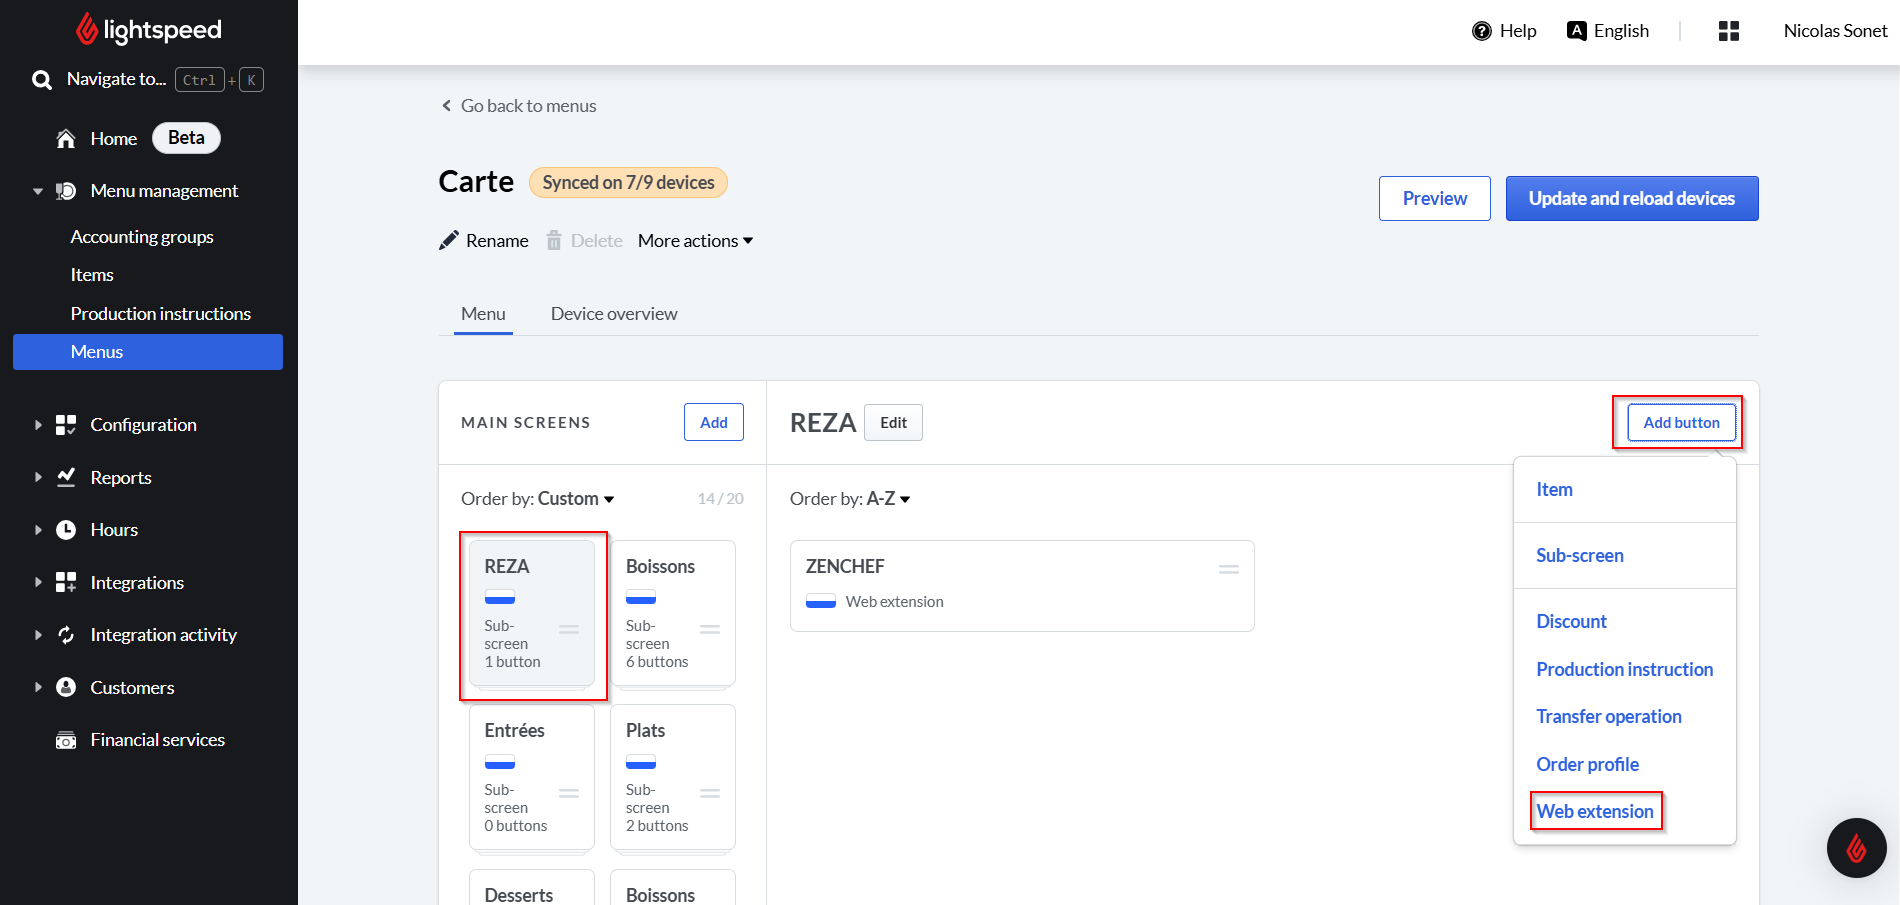Expand the Integration activity section
This screenshot has height=905, width=1900.
38,635
